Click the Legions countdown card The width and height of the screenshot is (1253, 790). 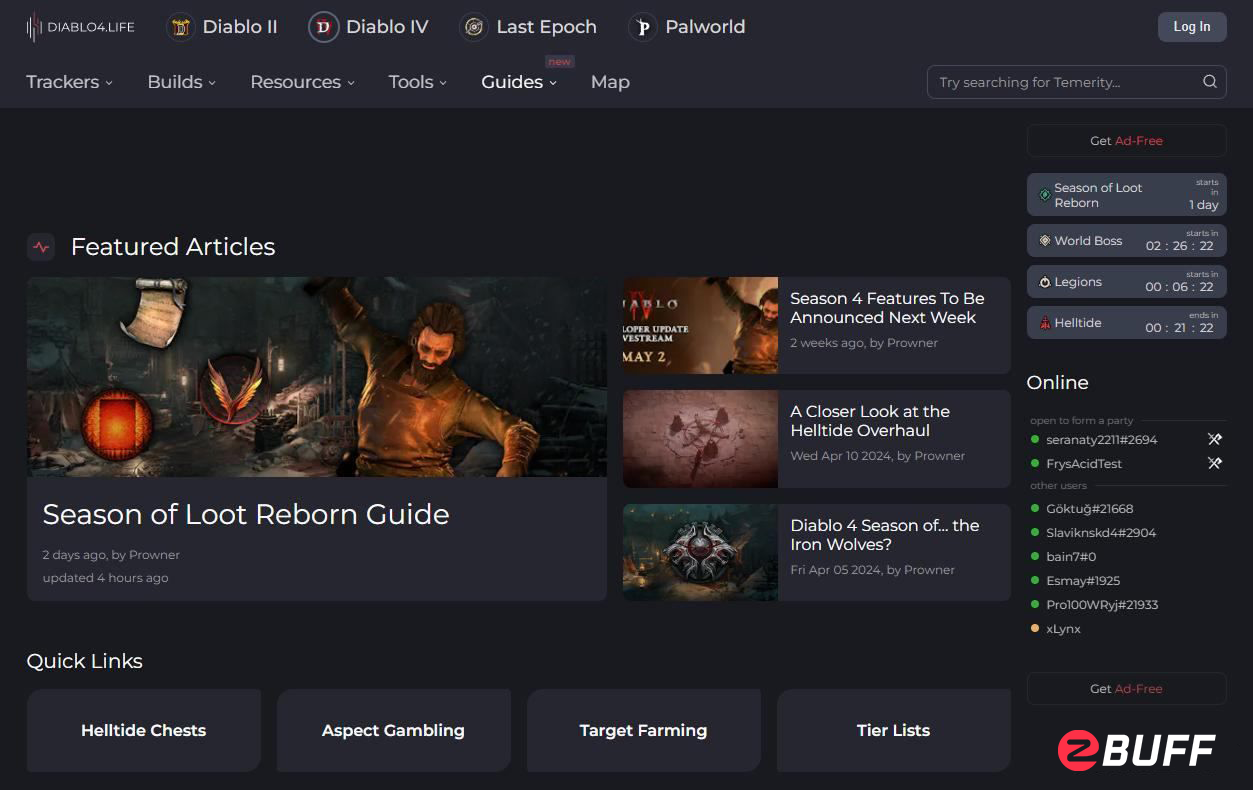(x=1127, y=282)
